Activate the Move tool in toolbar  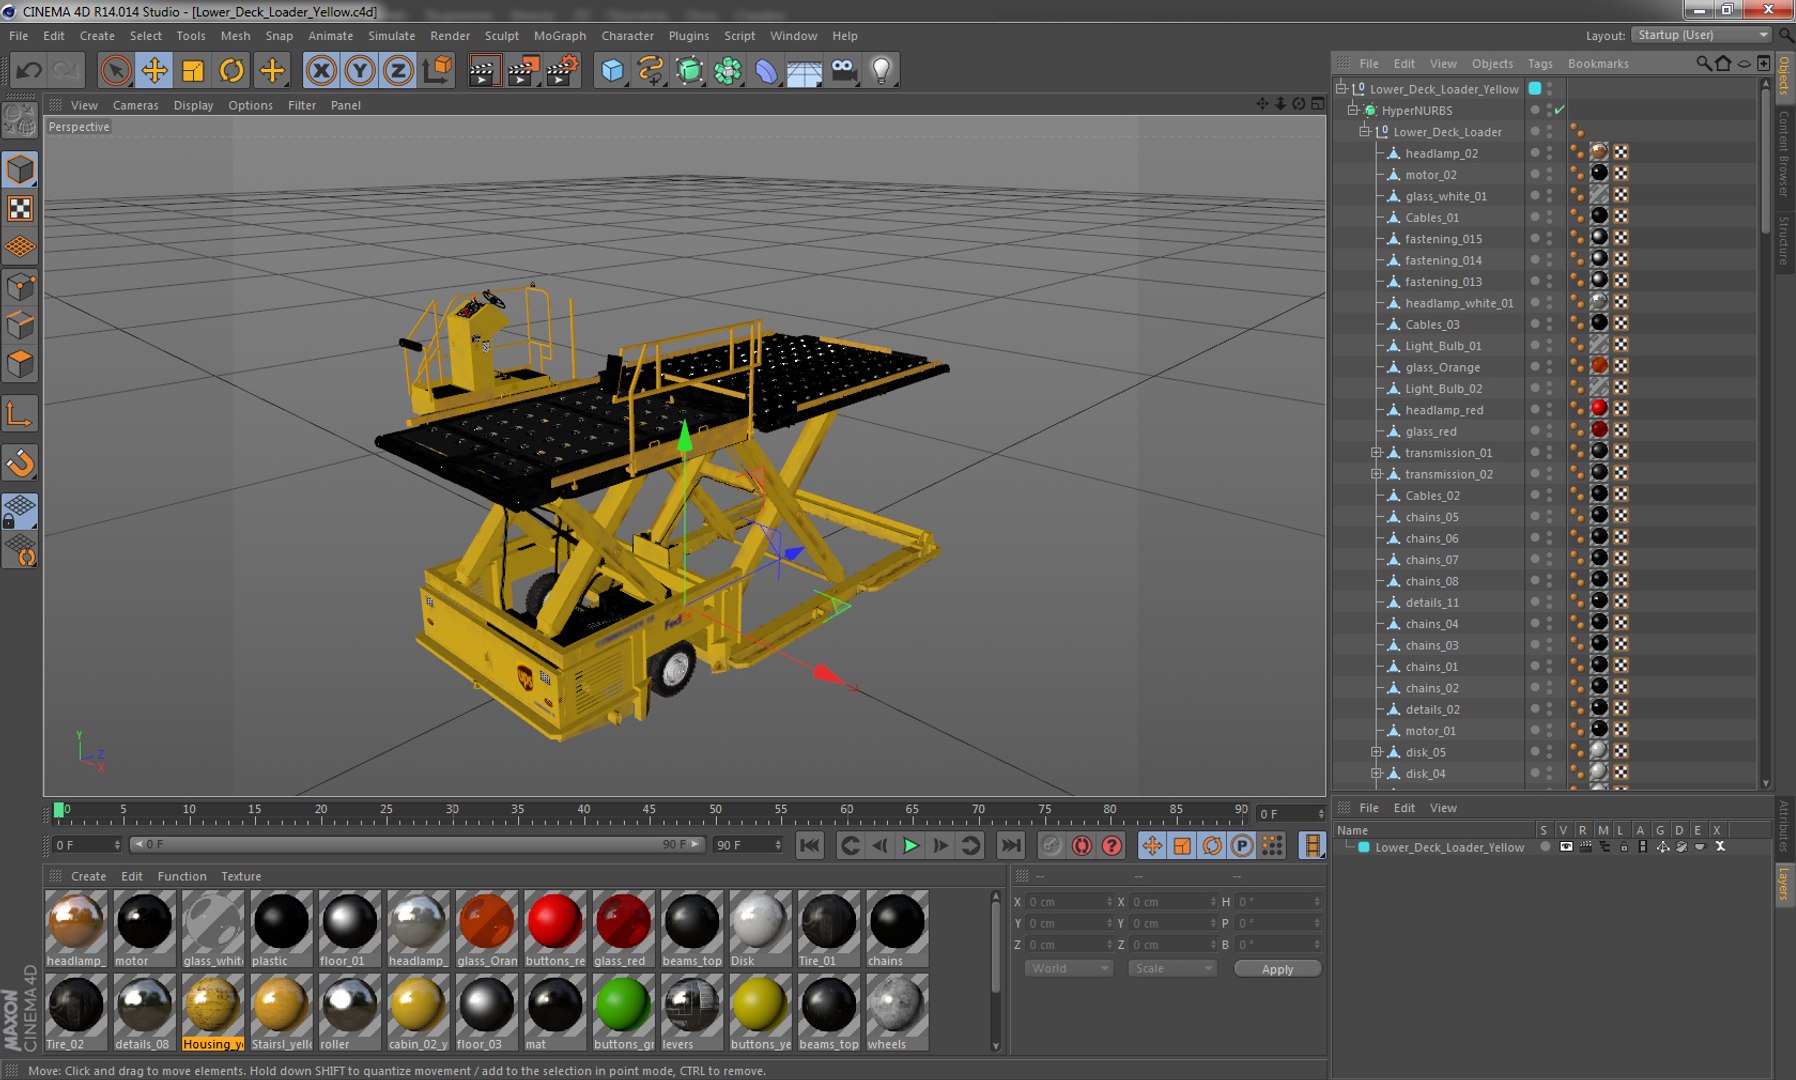154,70
